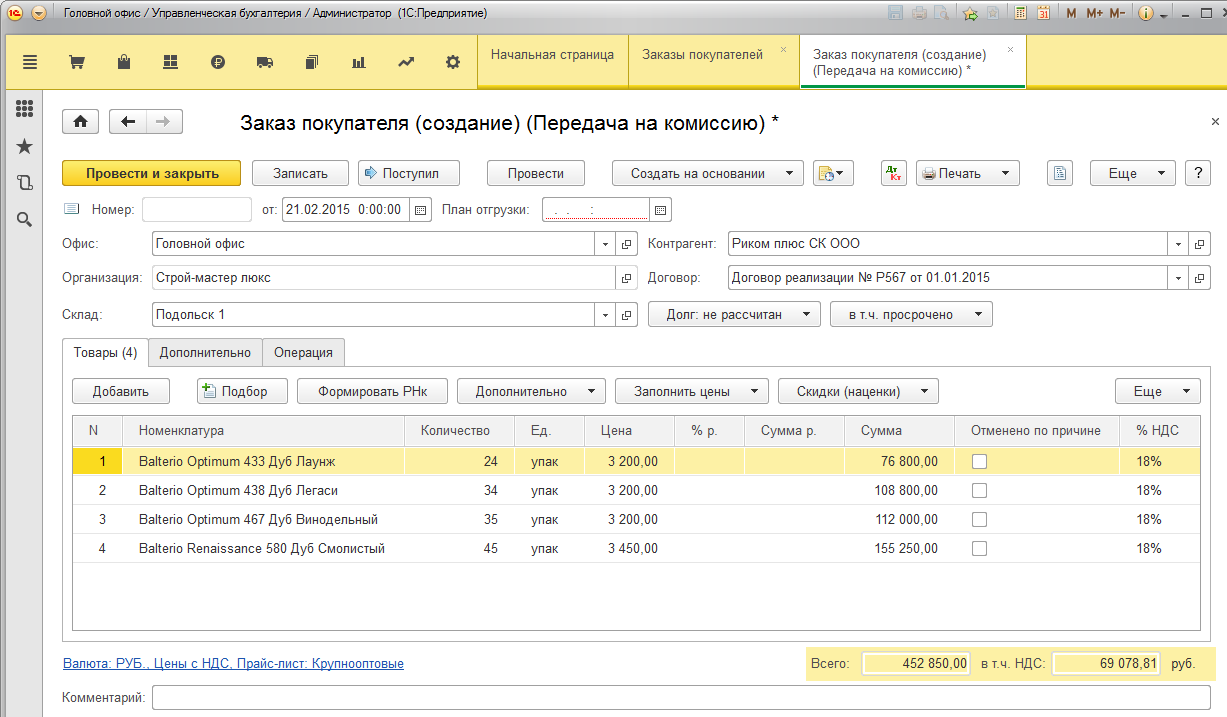Toggle cancel checkbox for Дуб Лаунж row
Viewport: 1227px width, 717px height.
pos(979,461)
